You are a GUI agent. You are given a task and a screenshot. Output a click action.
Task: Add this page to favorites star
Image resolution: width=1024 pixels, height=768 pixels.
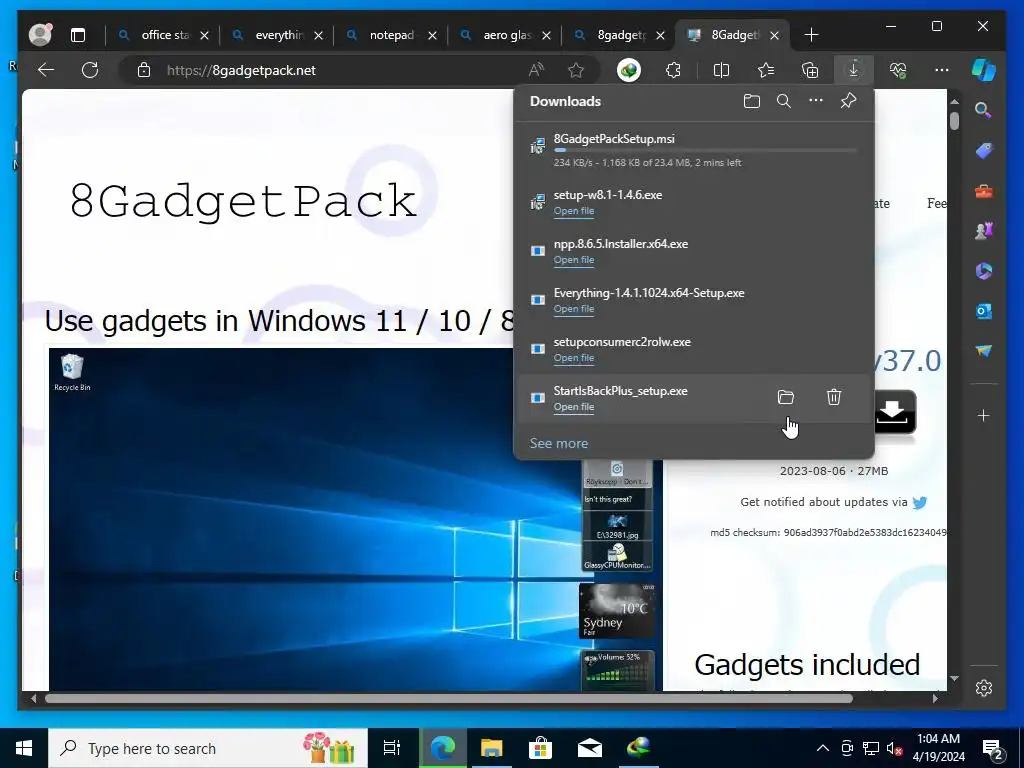[576, 70]
